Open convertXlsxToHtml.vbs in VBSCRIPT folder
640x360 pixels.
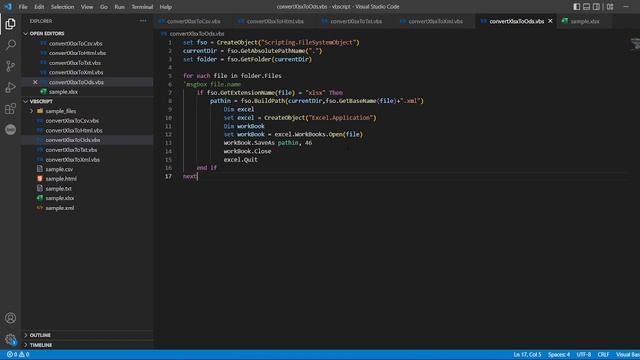(74, 131)
